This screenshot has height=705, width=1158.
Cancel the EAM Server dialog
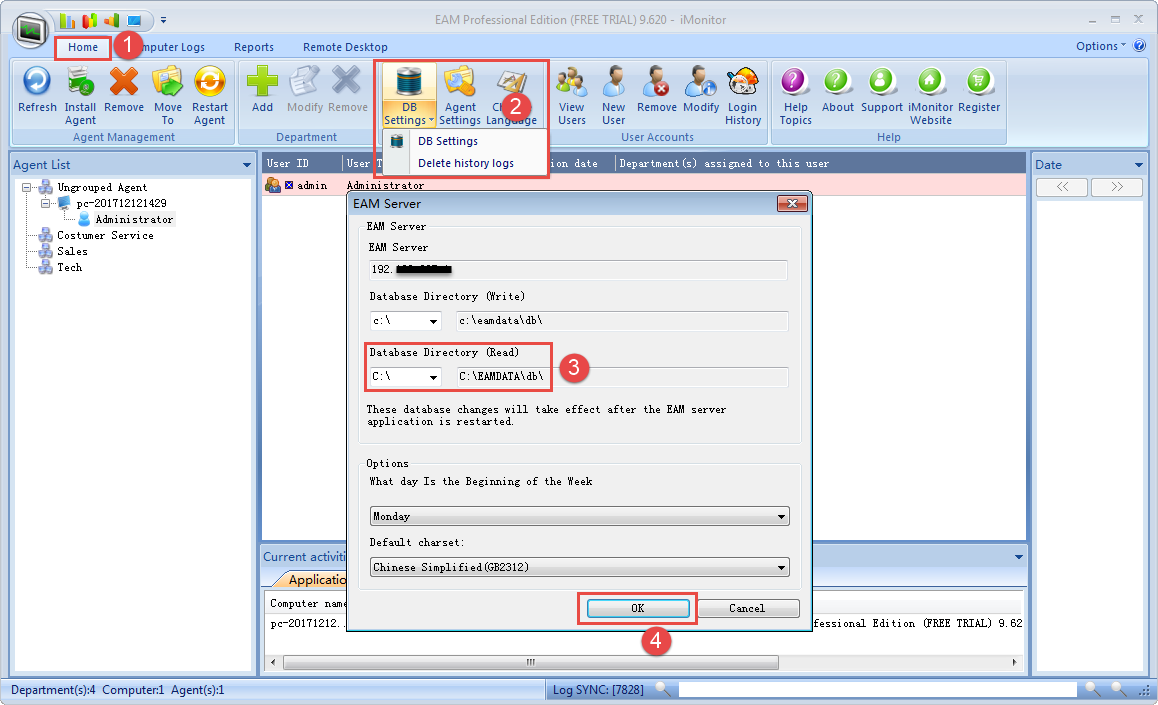[748, 608]
